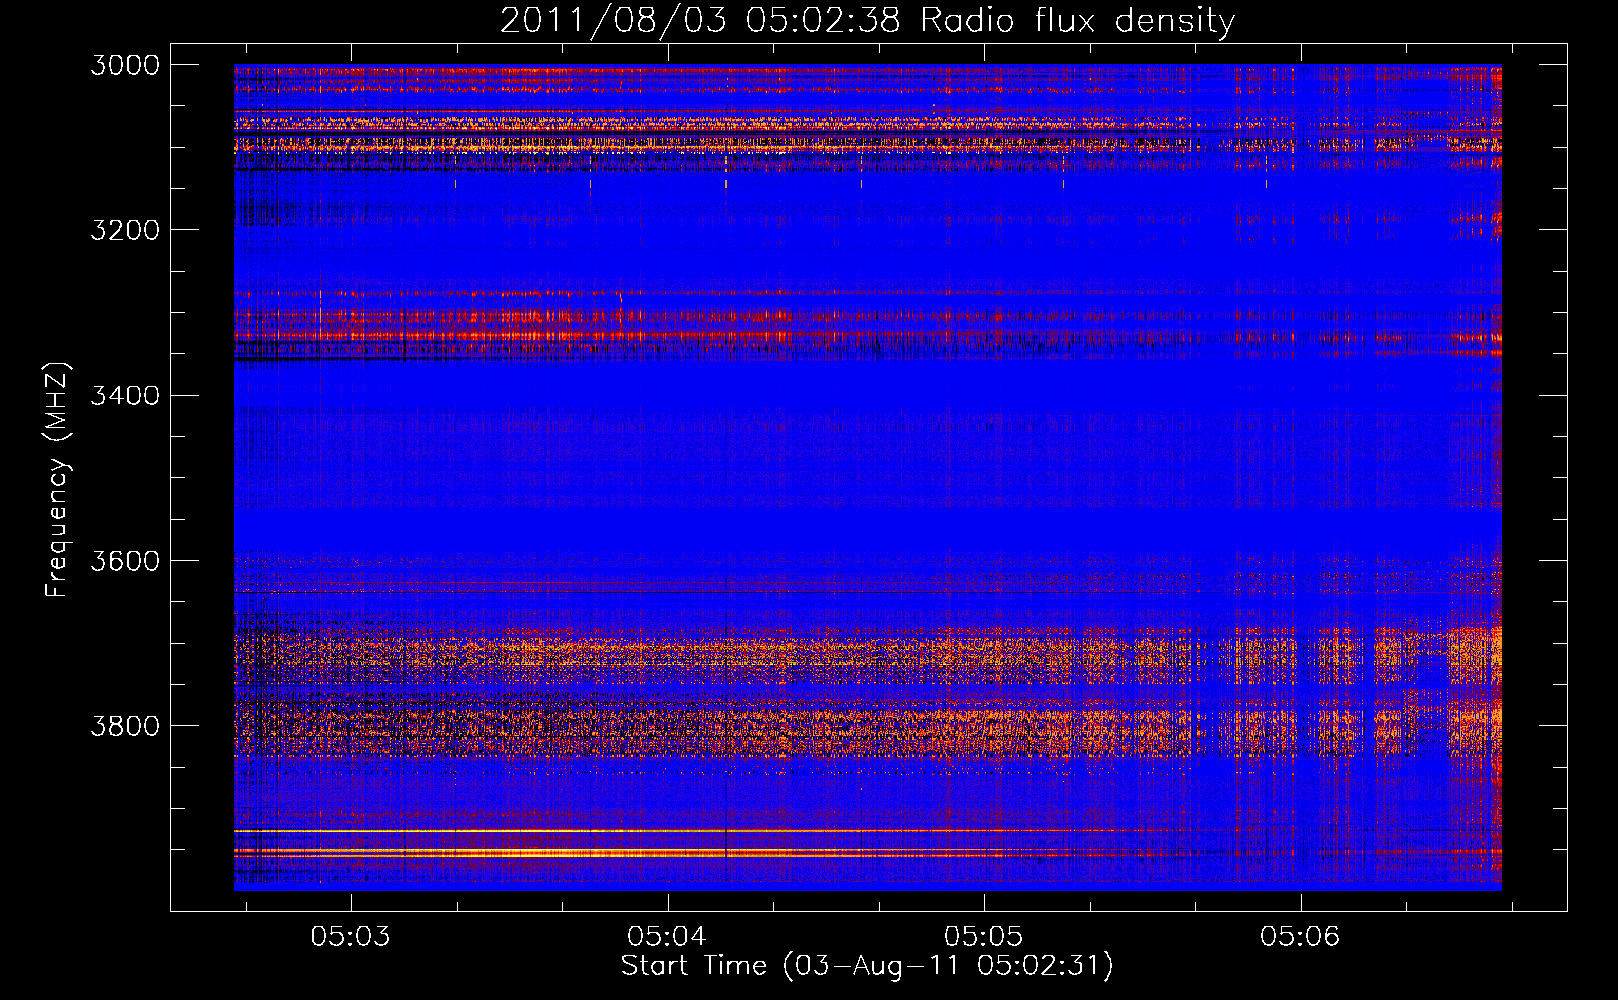Image resolution: width=1618 pixels, height=1000 pixels.
Task: Click the '3600' frequency axis label
Action: [x=125, y=560]
